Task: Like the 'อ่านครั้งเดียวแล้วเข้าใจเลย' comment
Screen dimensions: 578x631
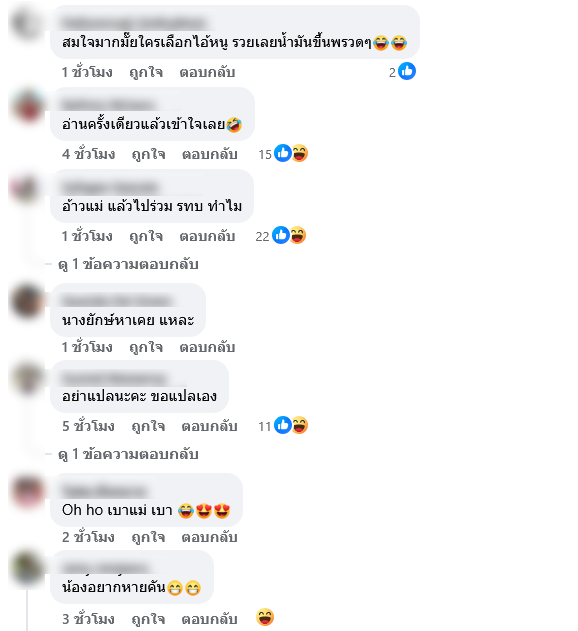Action: point(149,154)
